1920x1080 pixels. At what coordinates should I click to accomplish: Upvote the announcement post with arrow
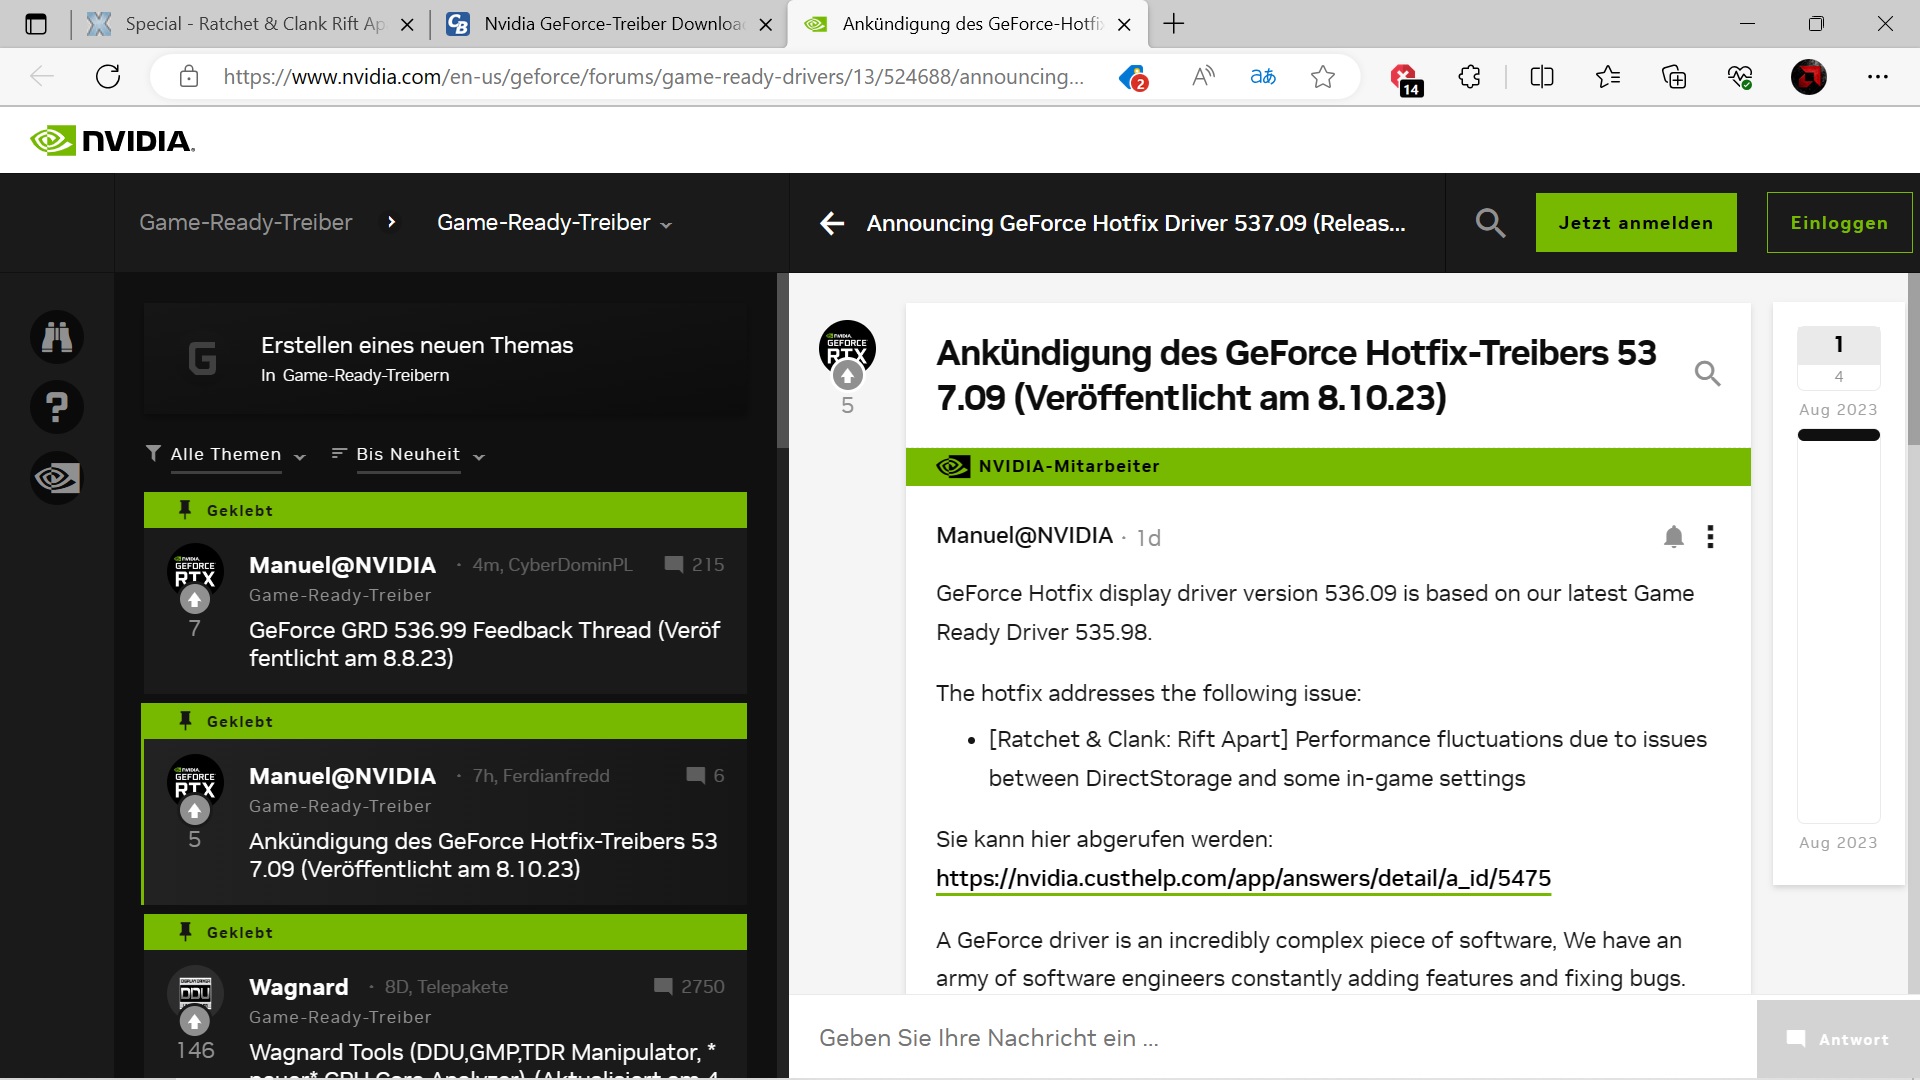pos(847,376)
